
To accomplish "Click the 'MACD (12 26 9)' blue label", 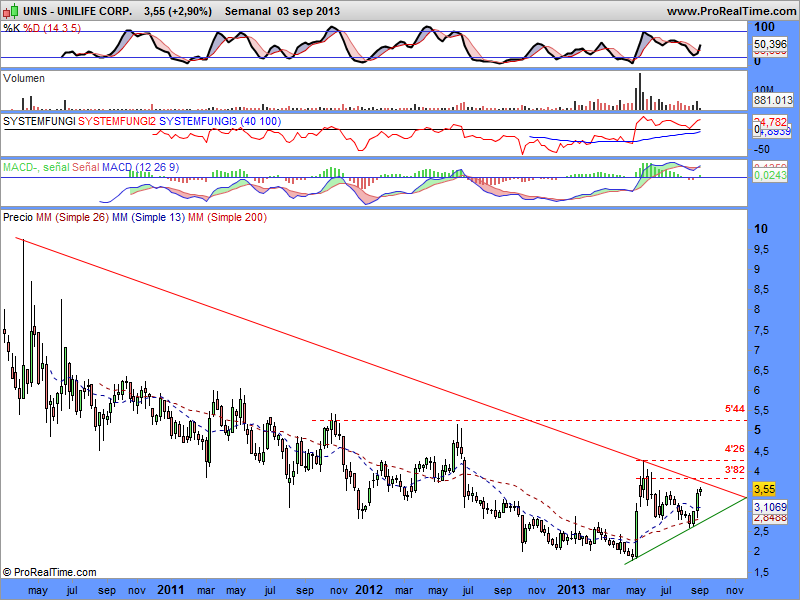I will tap(140, 167).
